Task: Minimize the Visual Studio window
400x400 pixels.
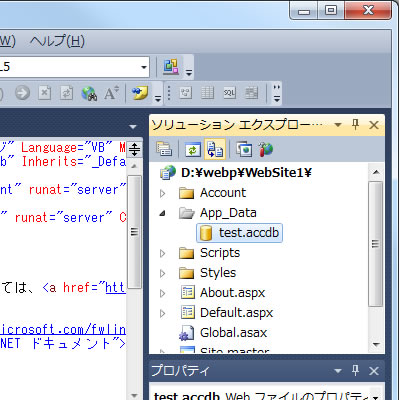Action: pyautogui.click(x=304, y=12)
